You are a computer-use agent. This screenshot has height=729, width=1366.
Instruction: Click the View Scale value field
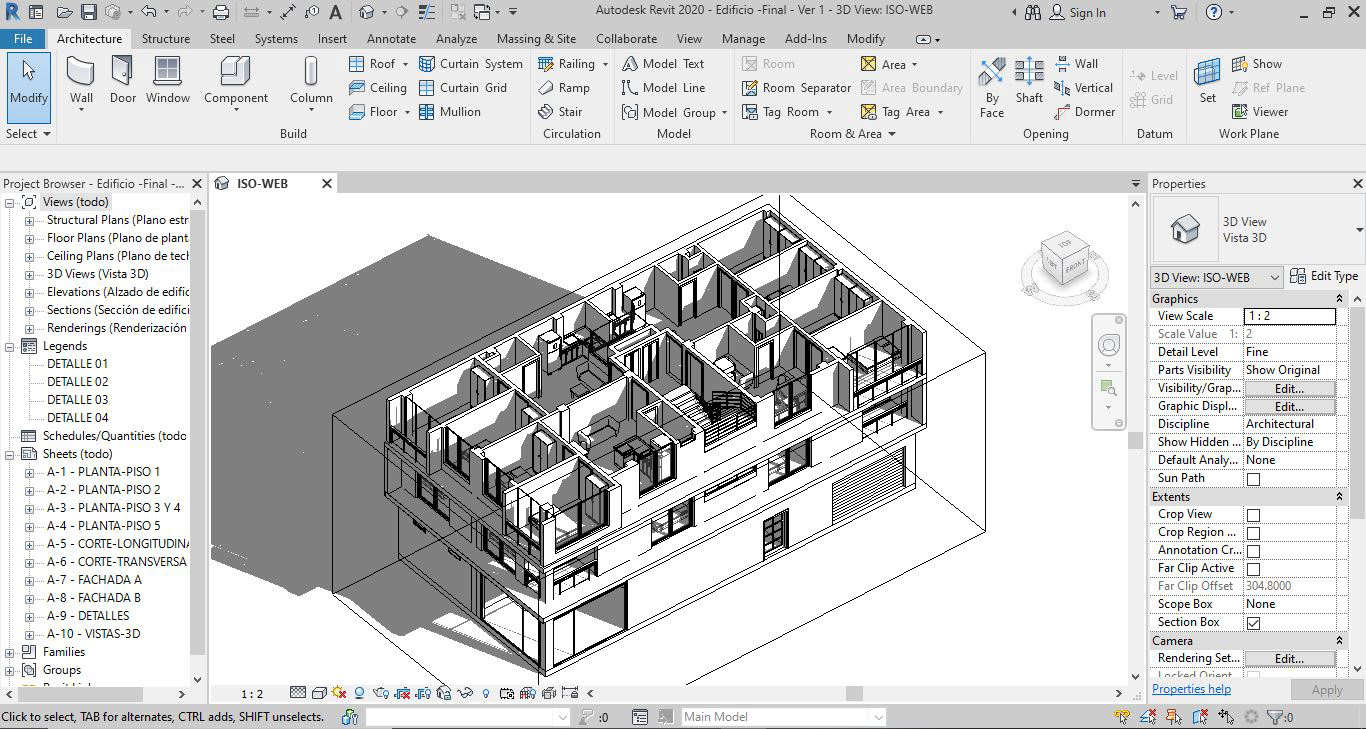(x=1289, y=316)
